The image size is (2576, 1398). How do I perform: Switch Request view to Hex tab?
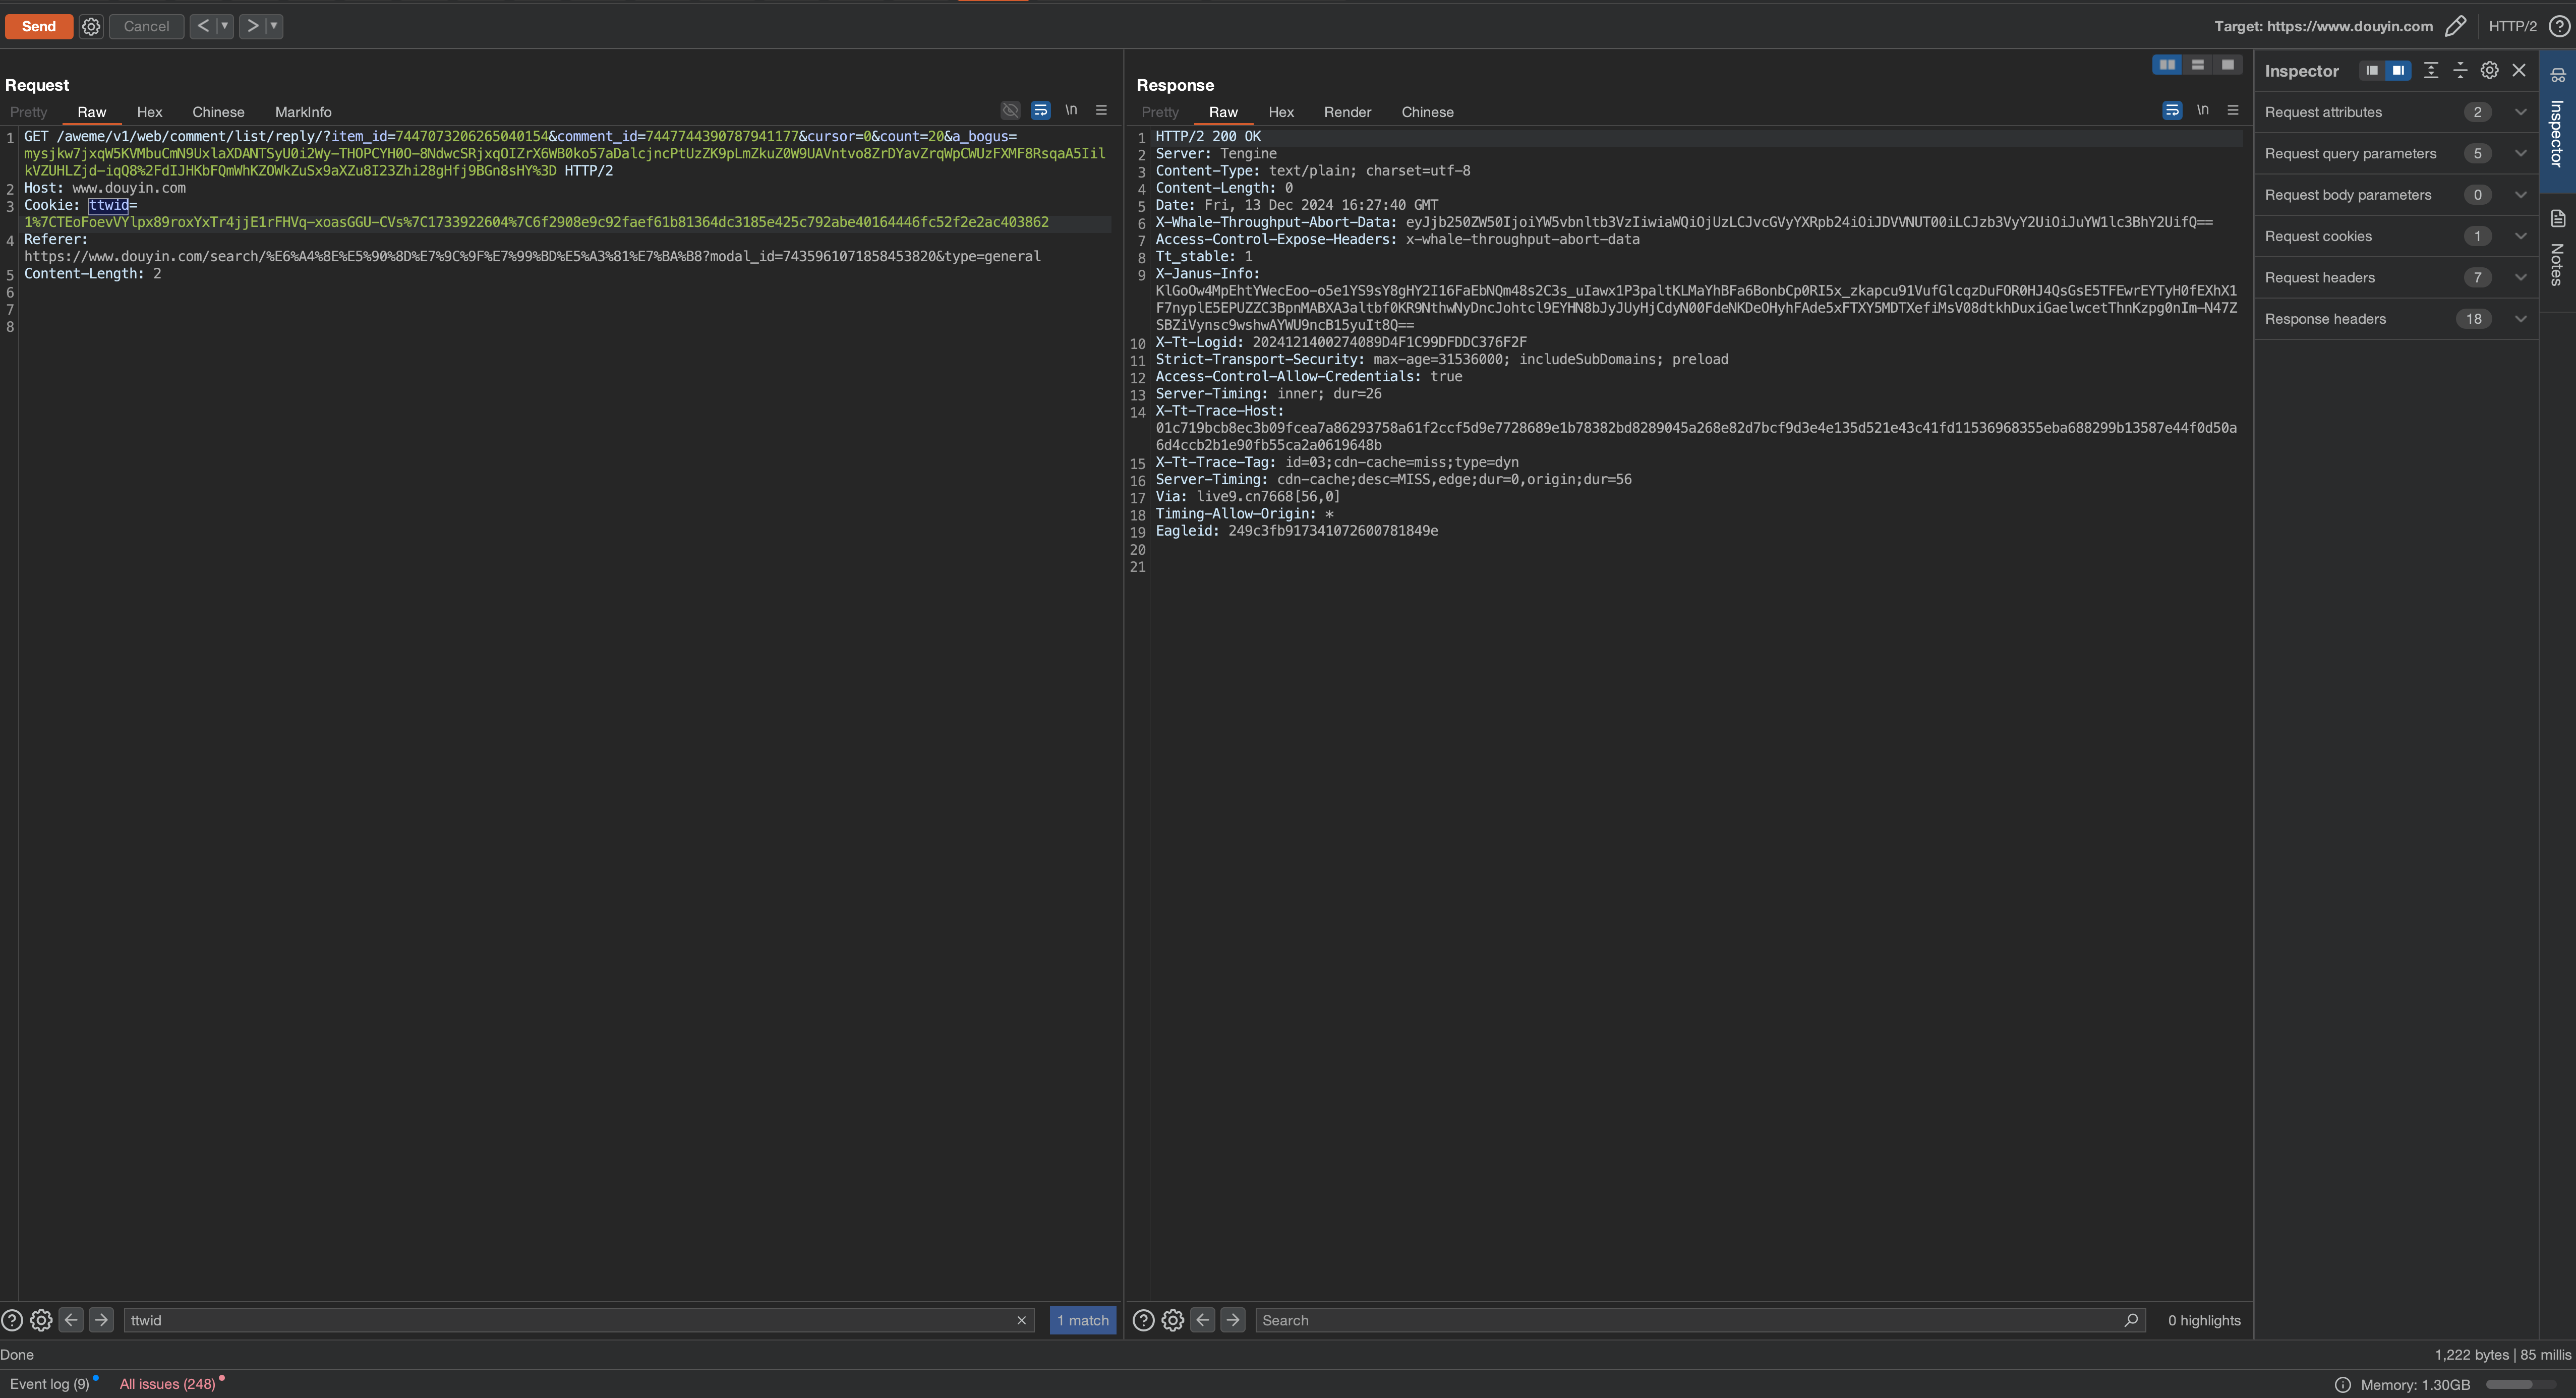tap(149, 112)
